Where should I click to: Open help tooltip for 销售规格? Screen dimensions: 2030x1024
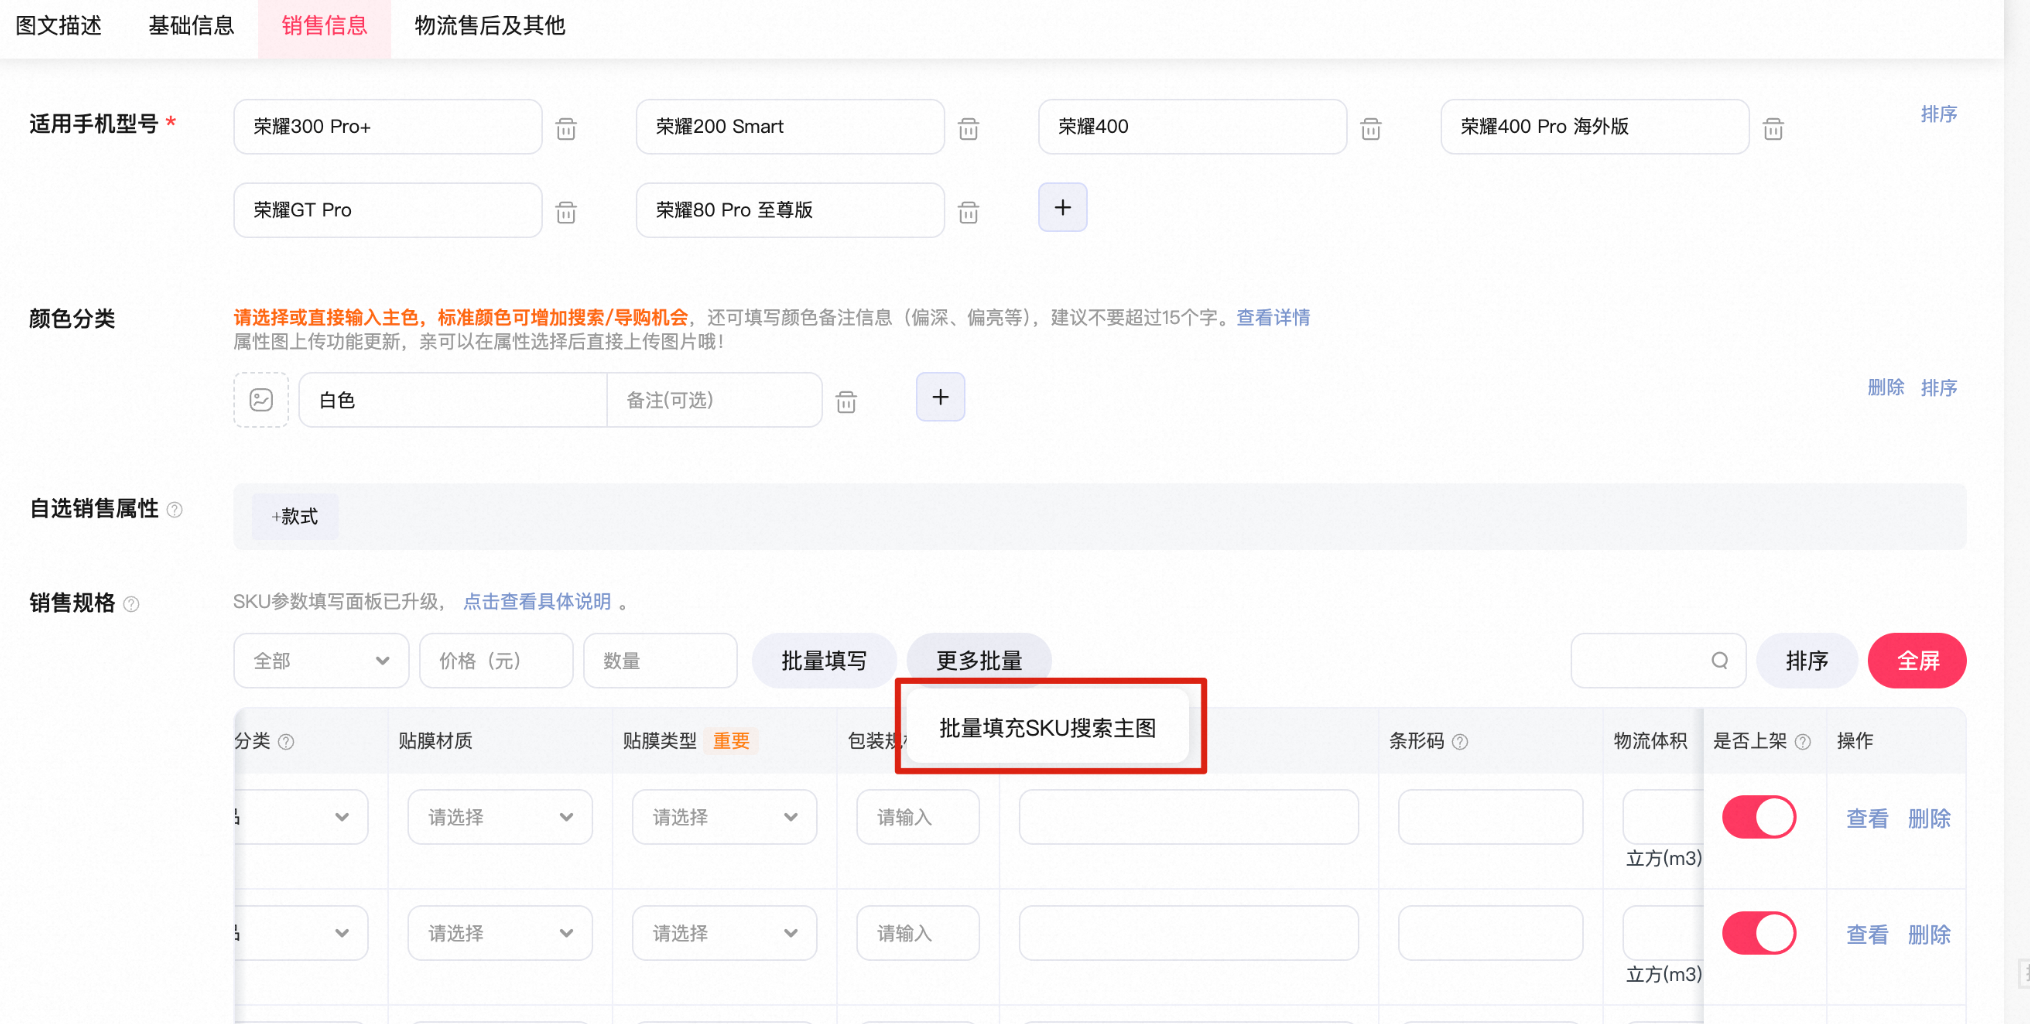pyautogui.click(x=131, y=604)
